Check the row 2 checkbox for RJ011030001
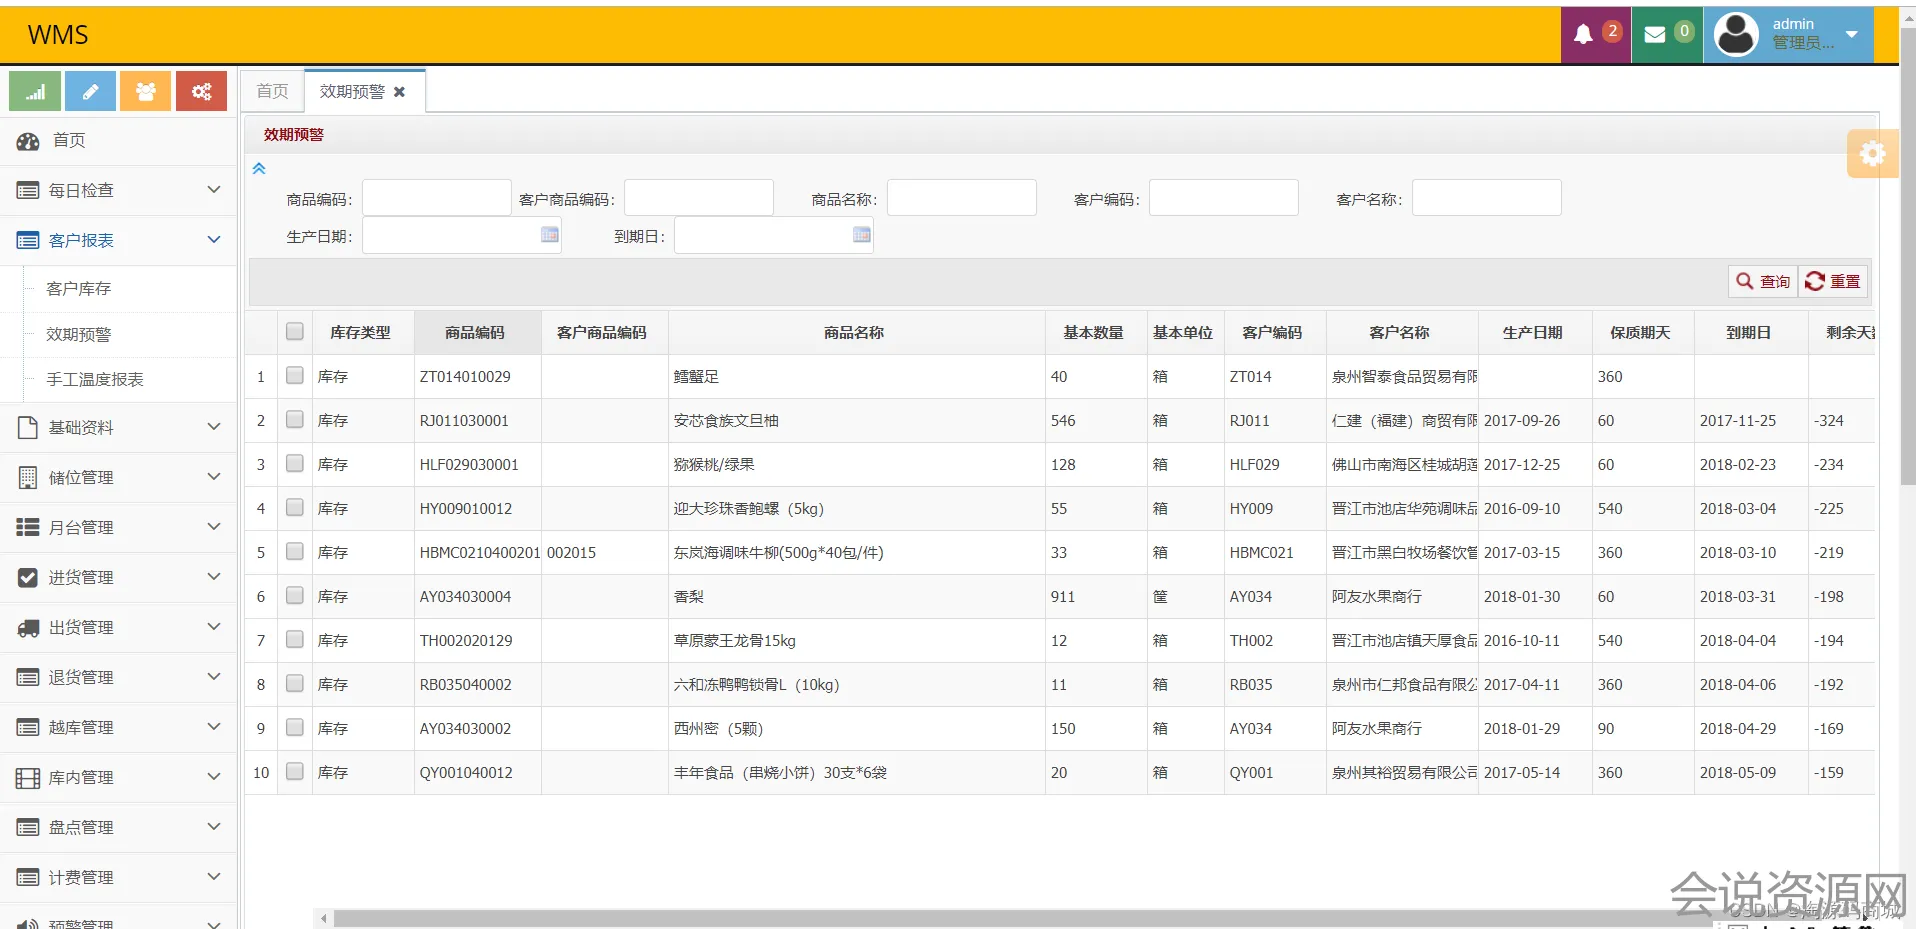Image resolution: width=1916 pixels, height=929 pixels. (295, 420)
